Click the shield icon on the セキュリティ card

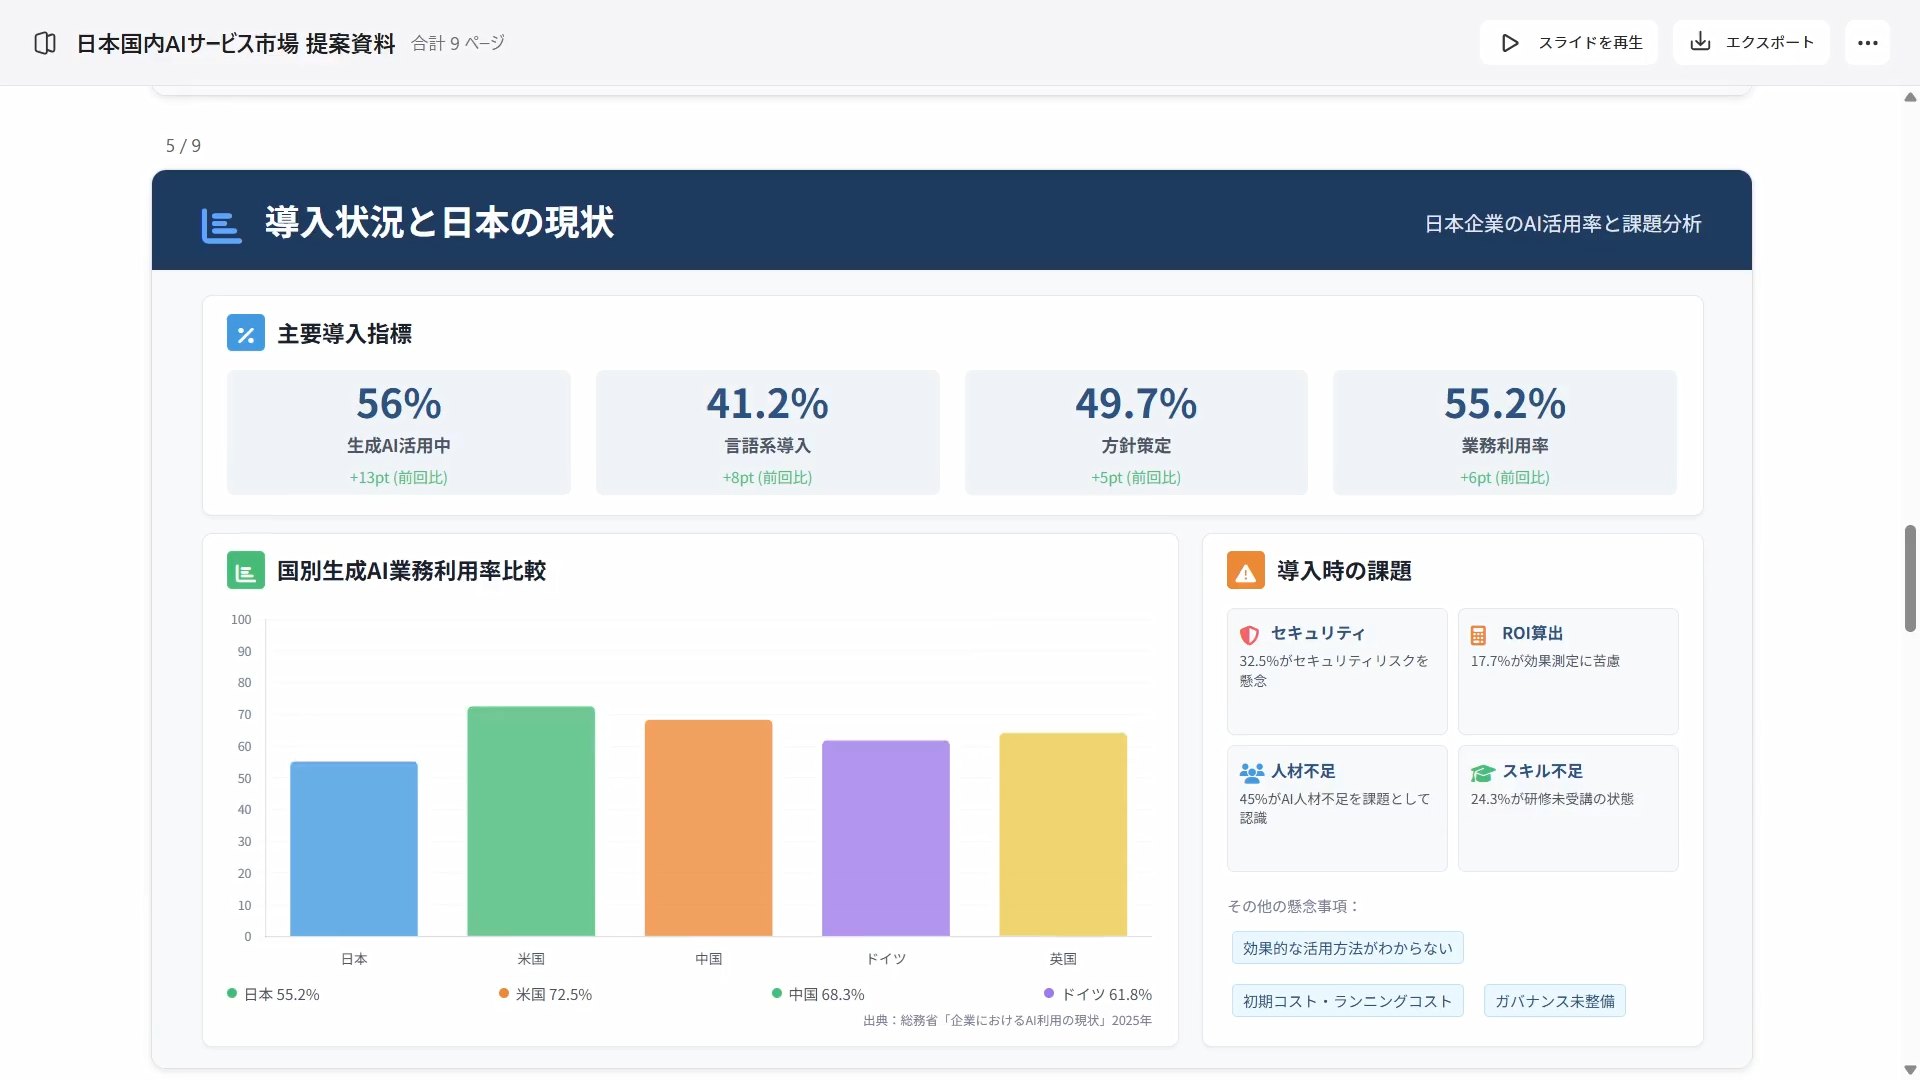pyautogui.click(x=1248, y=635)
